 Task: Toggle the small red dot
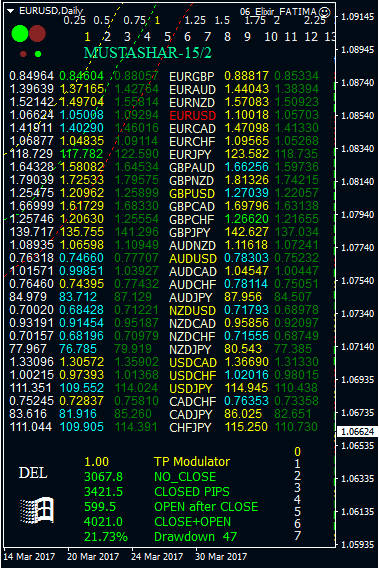click(23, 54)
